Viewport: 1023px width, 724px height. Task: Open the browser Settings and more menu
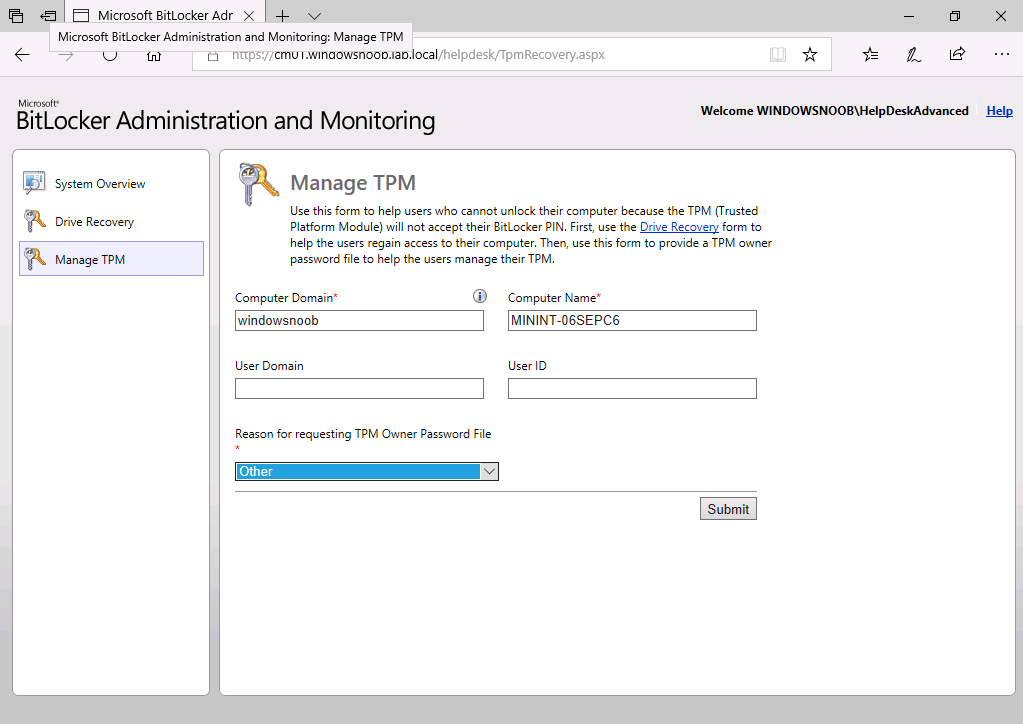click(x=1001, y=55)
